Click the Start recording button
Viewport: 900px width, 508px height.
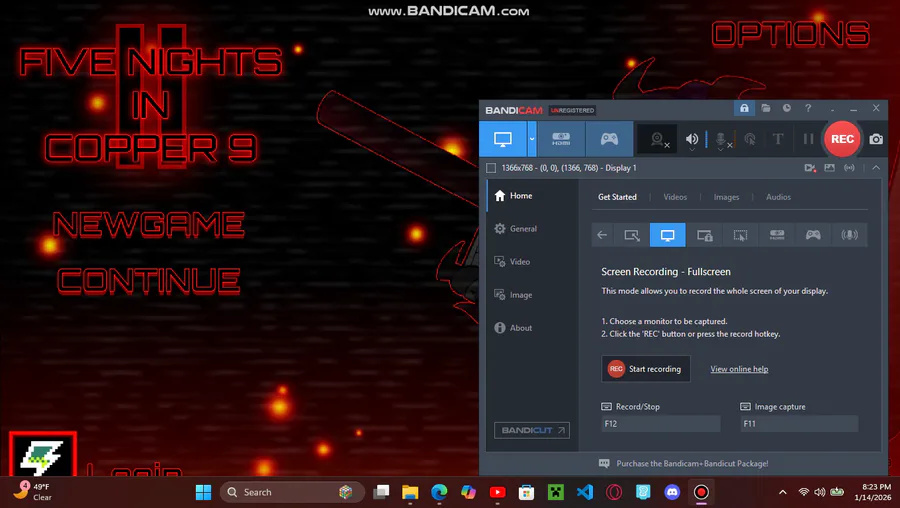pos(646,369)
